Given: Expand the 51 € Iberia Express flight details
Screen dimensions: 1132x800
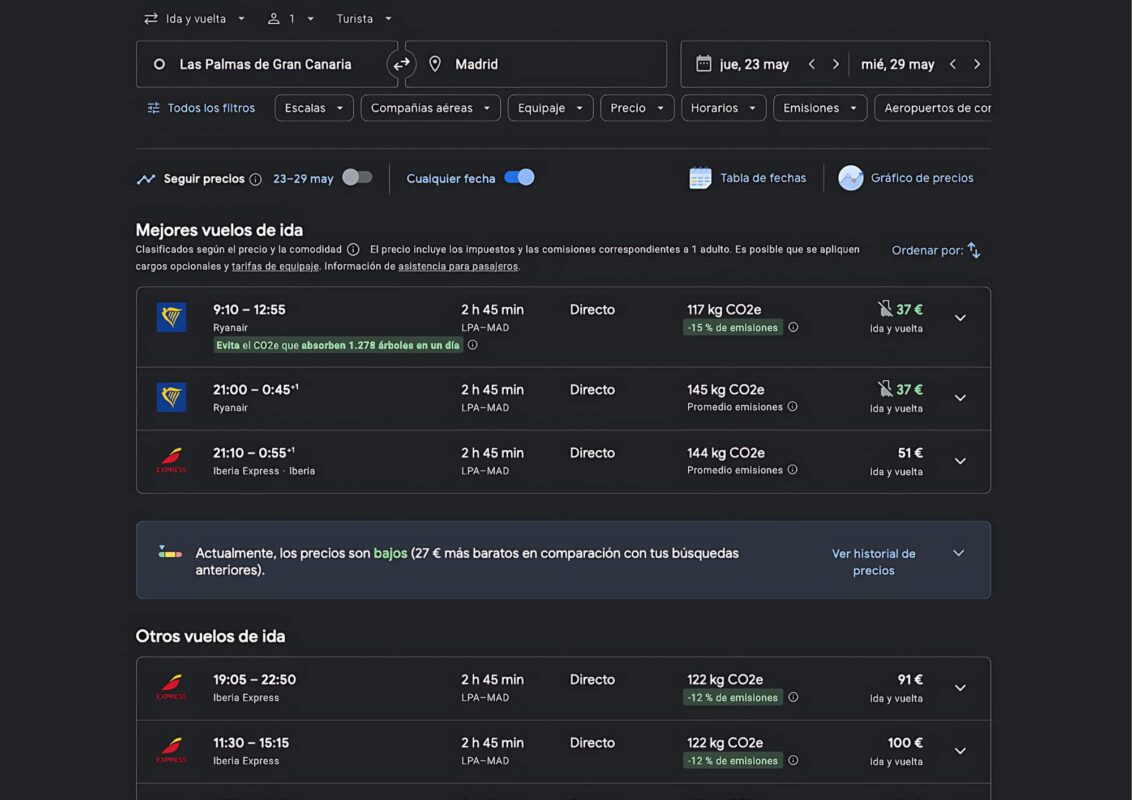Looking at the screenshot, I should (x=960, y=461).
